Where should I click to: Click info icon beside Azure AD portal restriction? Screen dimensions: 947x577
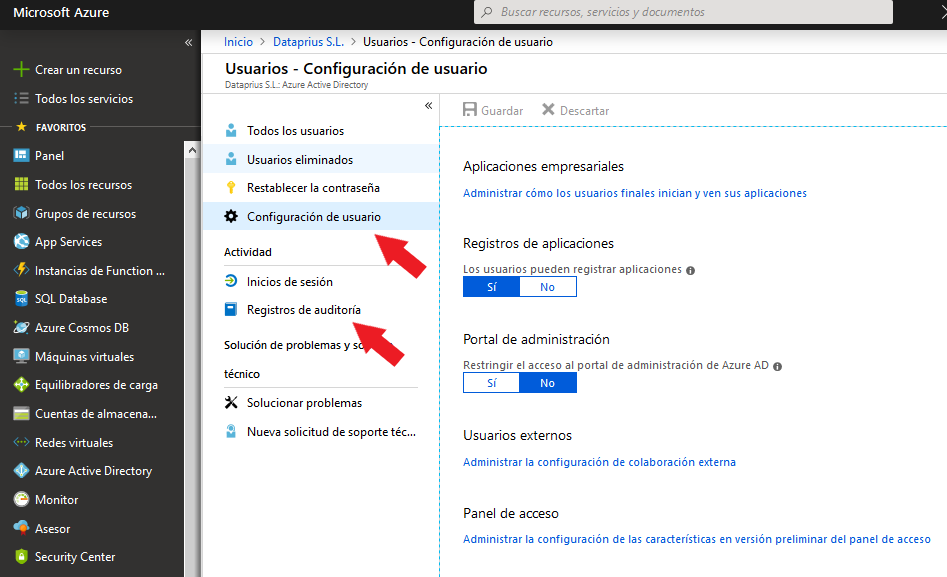777,367
